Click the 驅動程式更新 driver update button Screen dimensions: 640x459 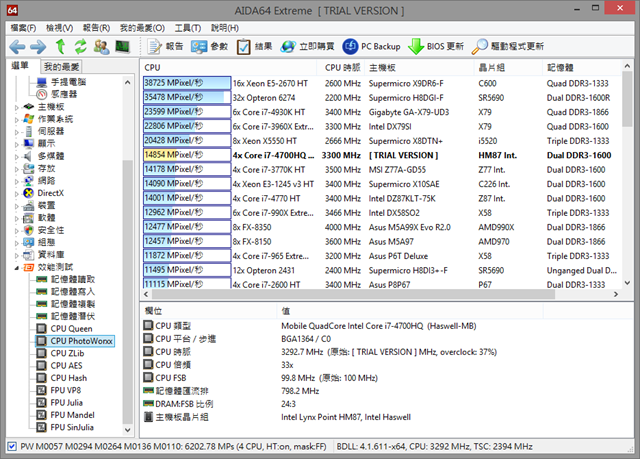tap(507, 47)
